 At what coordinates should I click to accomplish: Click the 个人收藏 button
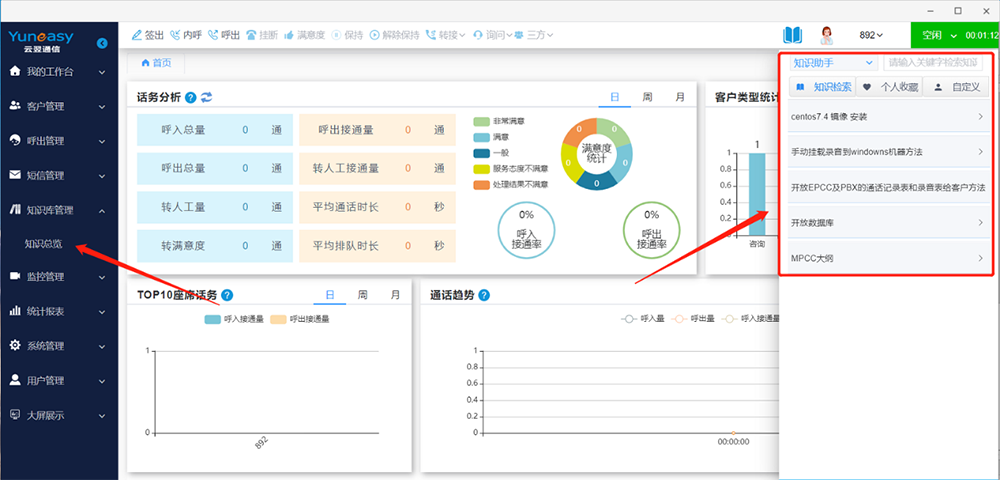click(889, 87)
